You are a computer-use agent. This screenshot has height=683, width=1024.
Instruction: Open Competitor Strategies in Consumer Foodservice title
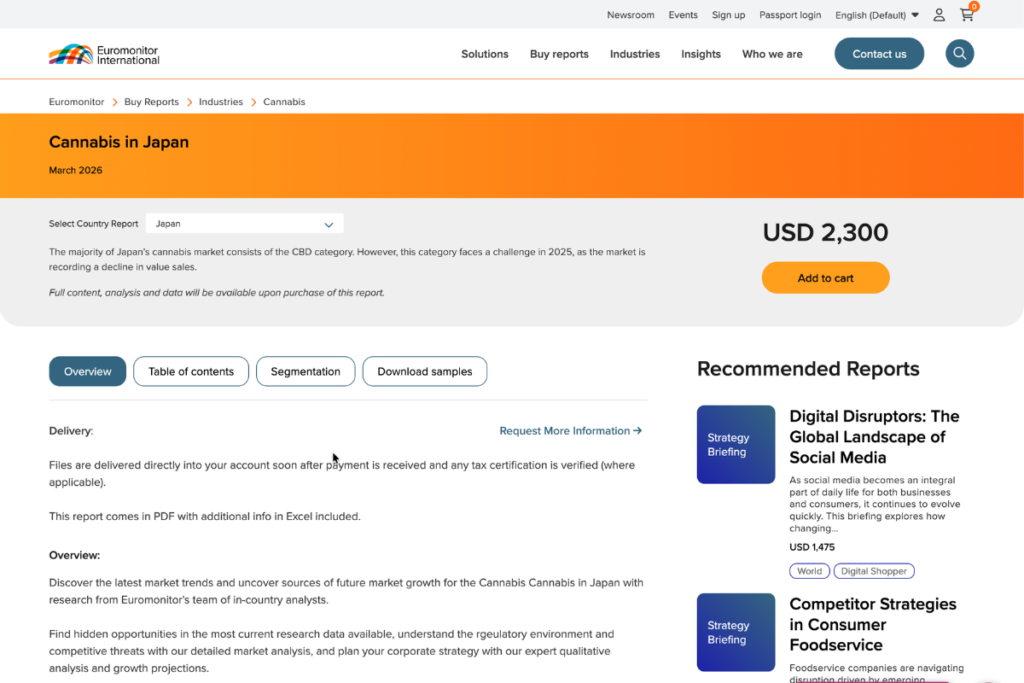click(x=872, y=624)
